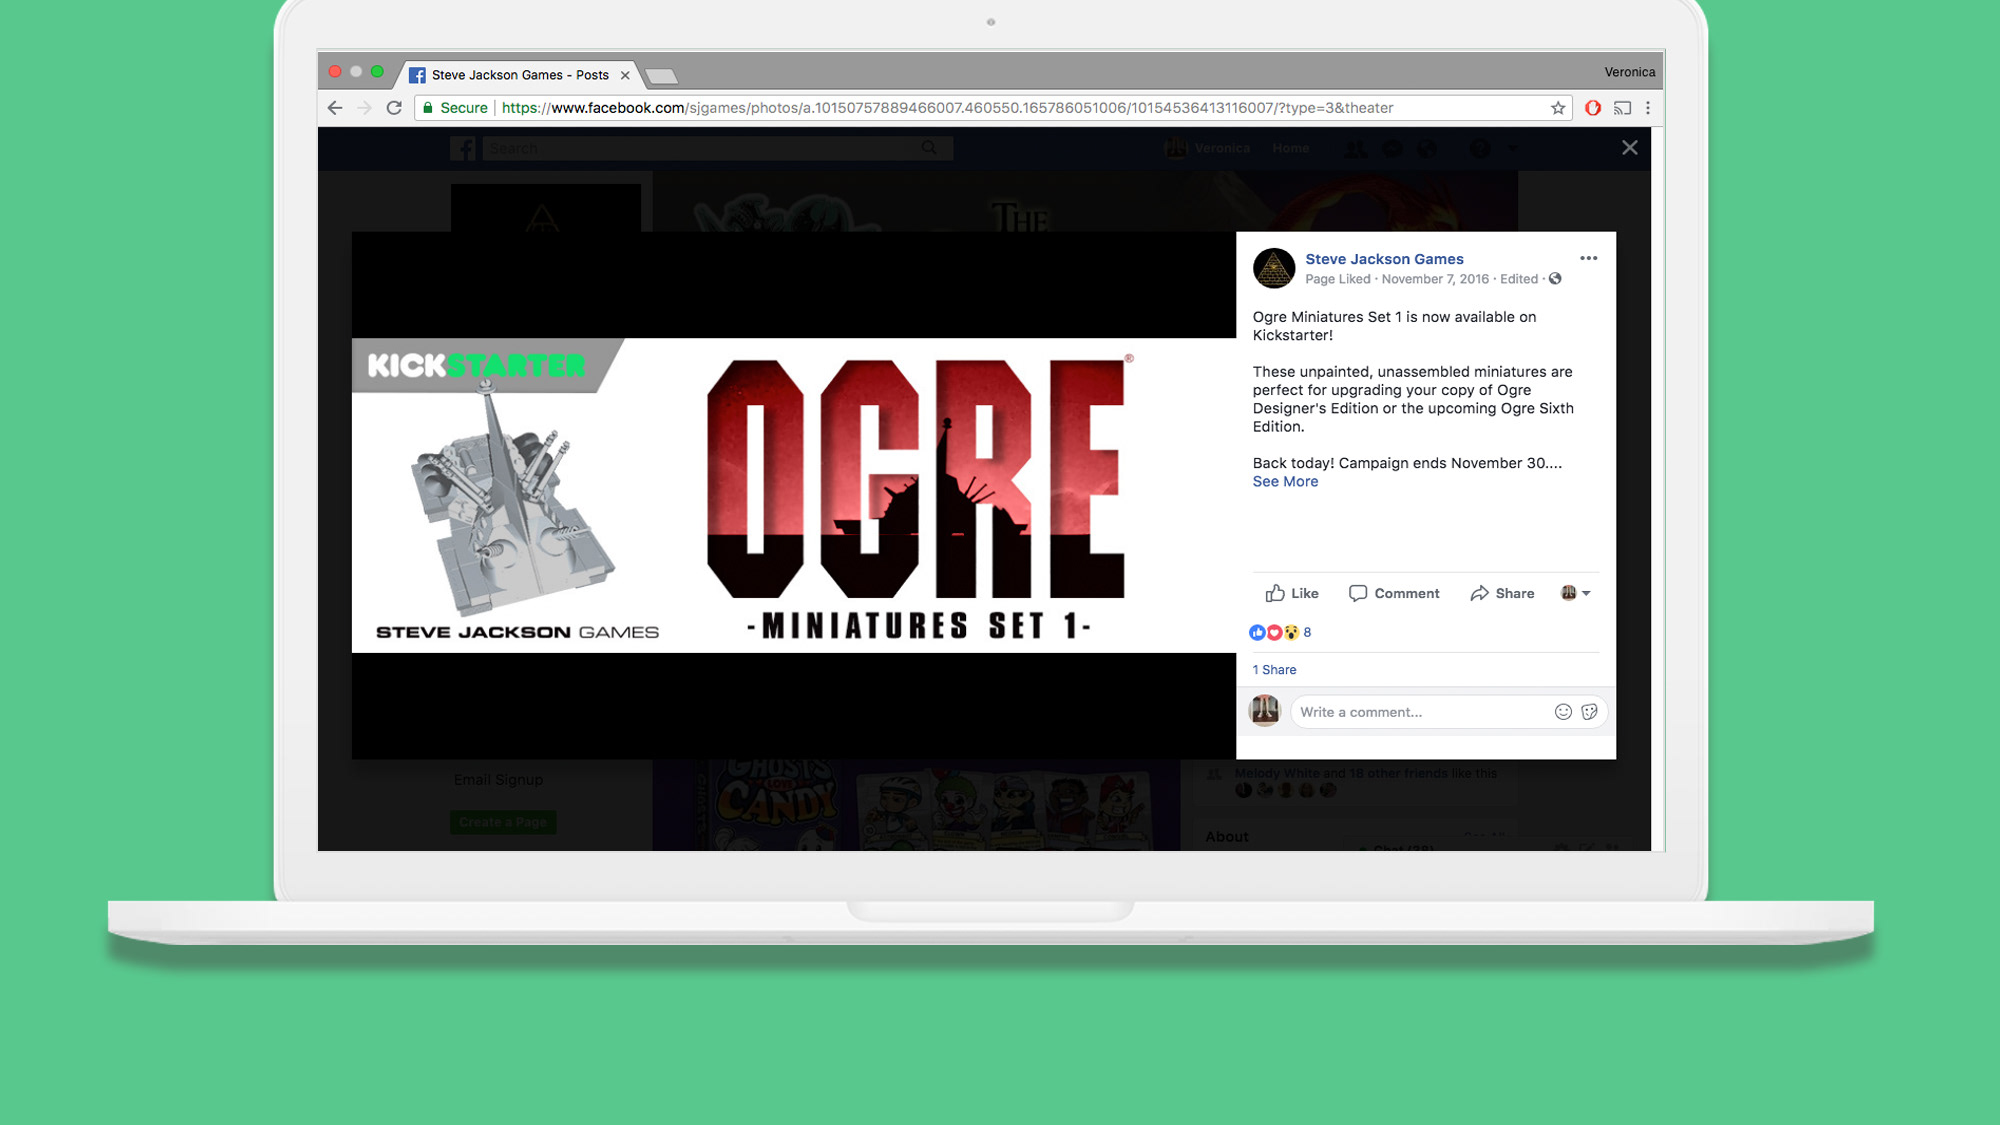
Task: Click the Veronica profile button in Chrome
Action: coord(1630,72)
